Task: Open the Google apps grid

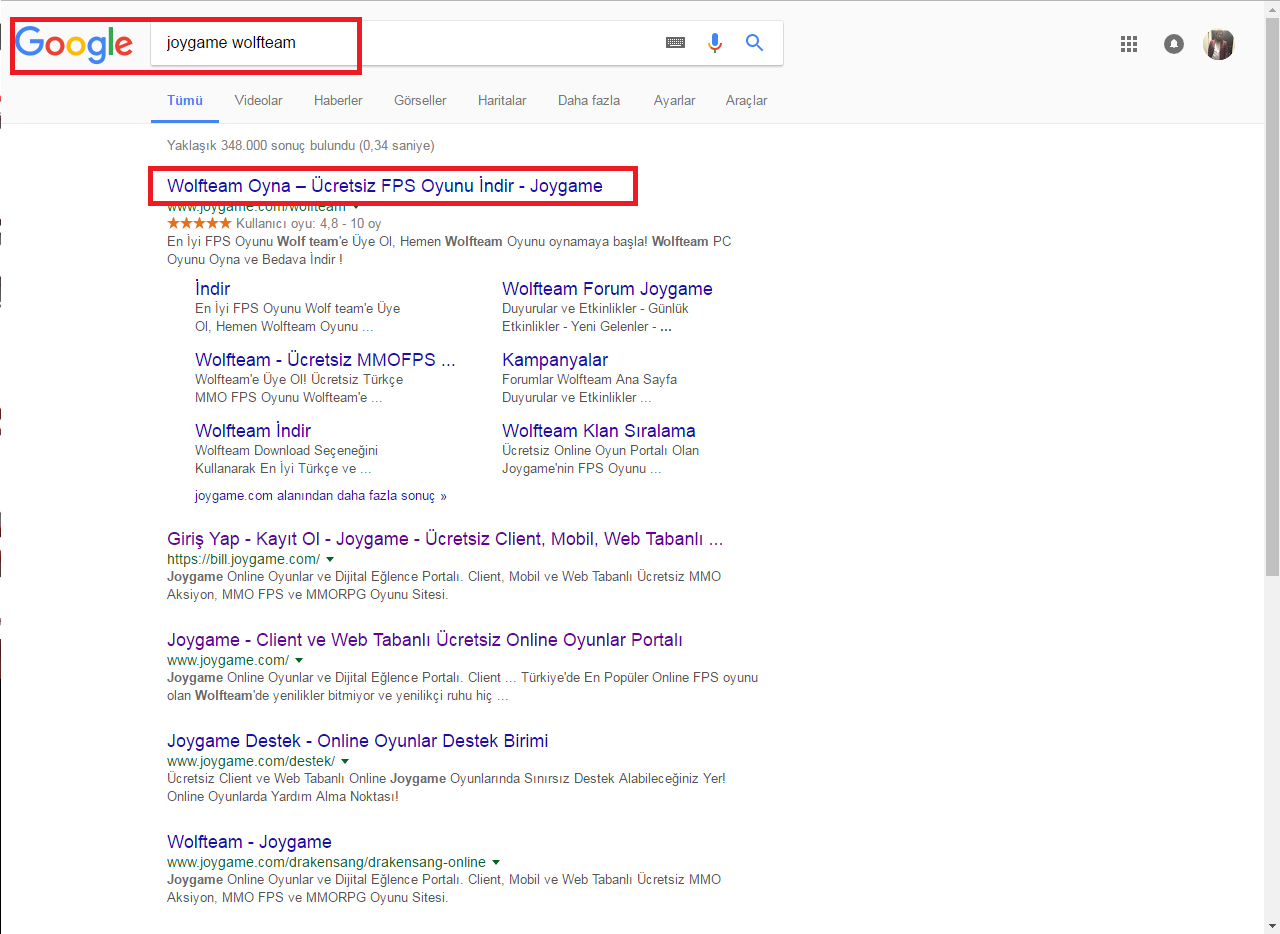Action: pyautogui.click(x=1129, y=44)
